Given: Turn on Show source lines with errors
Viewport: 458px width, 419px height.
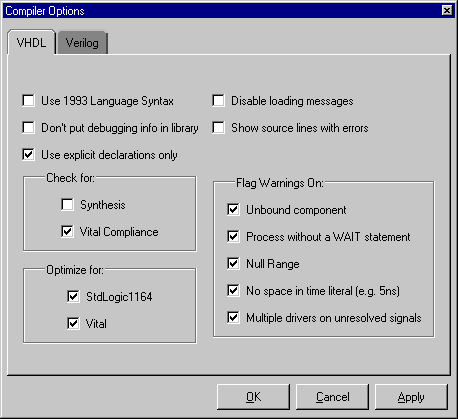Looking at the screenshot, I should point(218,128).
